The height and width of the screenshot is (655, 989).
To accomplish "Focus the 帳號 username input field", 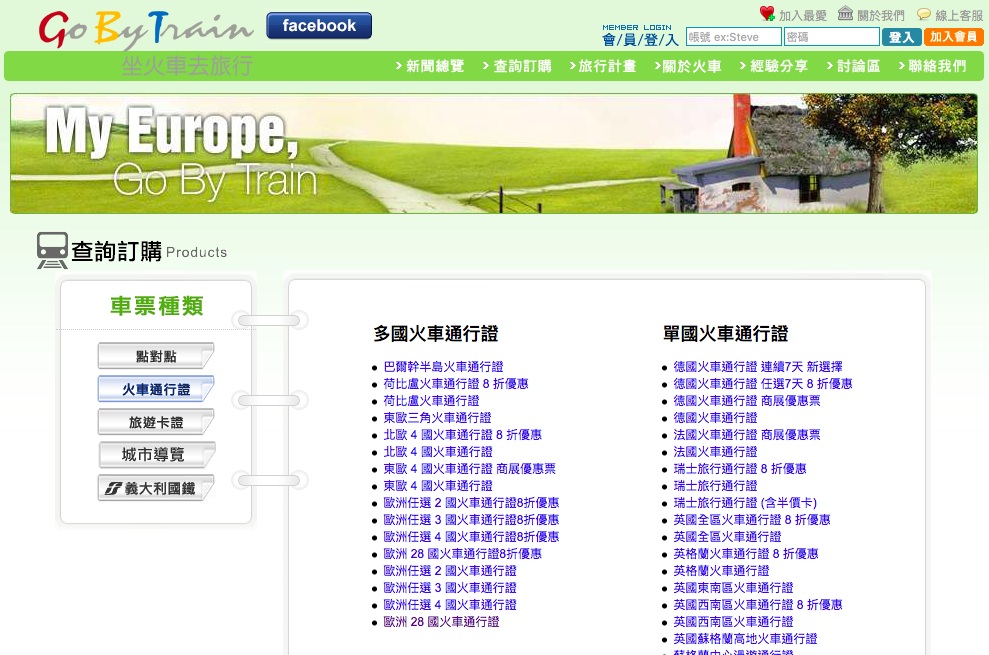I will pos(734,37).
